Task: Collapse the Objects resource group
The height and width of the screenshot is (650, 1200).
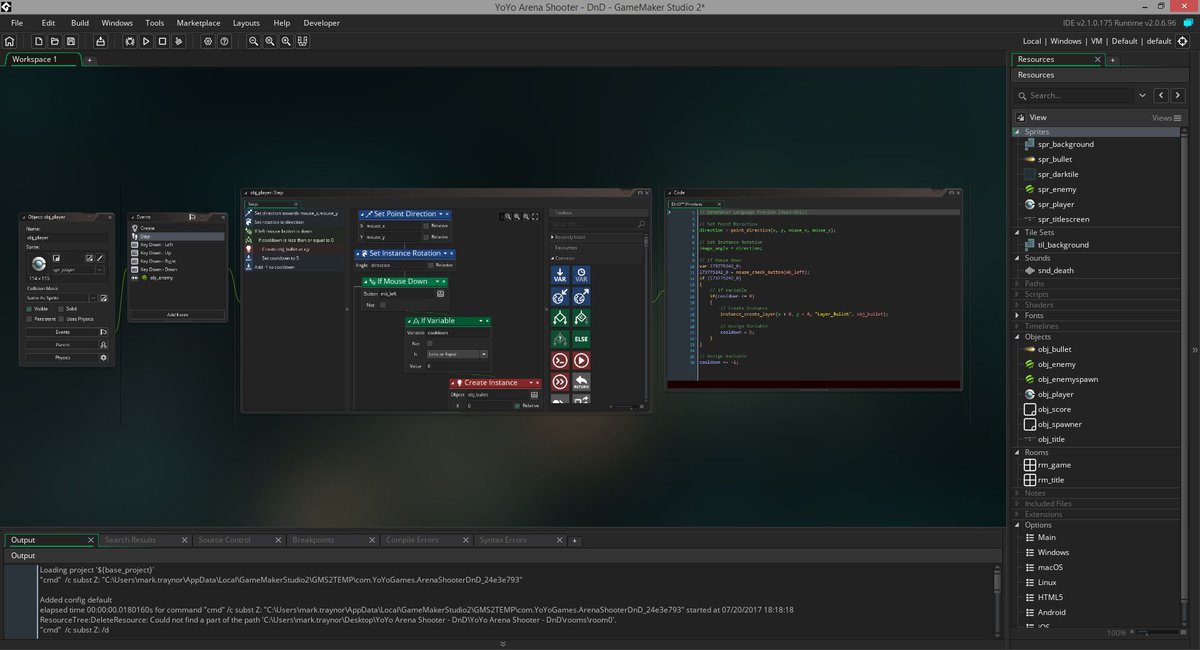Action: point(1018,336)
